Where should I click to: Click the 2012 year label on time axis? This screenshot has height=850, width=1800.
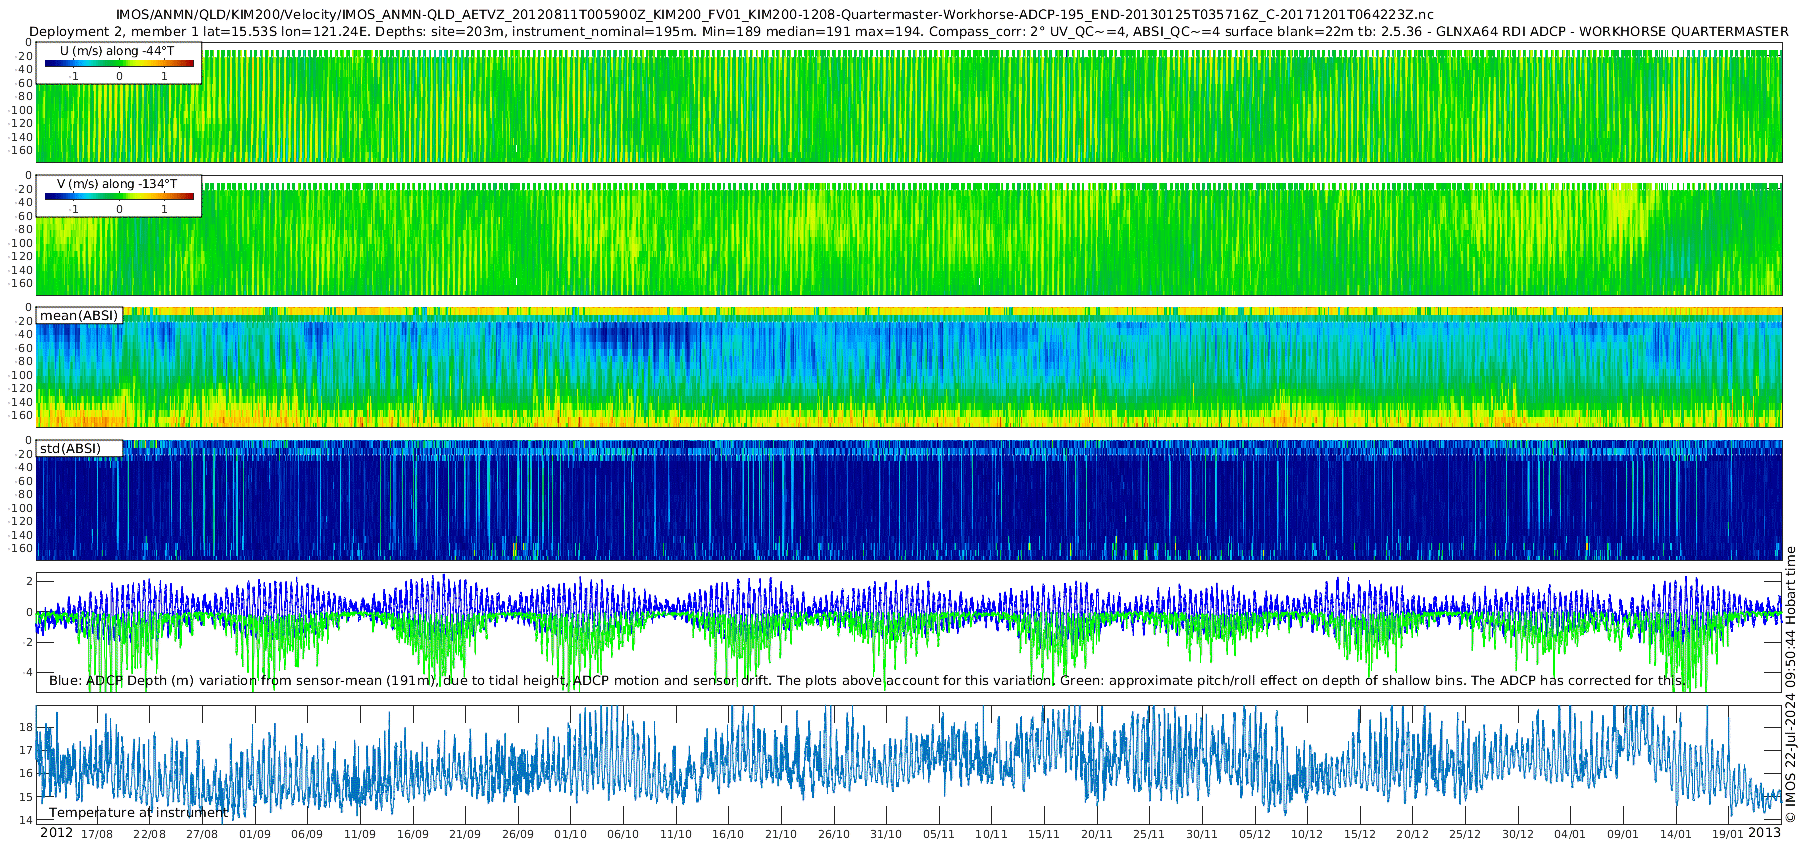pyautogui.click(x=56, y=833)
